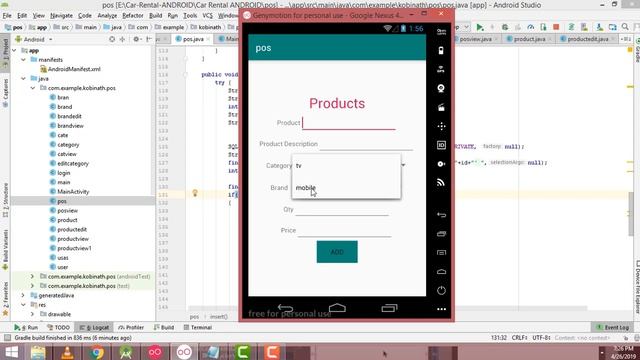The height and width of the screenshot is (360, 640).
Task: Click Genymotion battery widget icon
Action: [441, 51]
